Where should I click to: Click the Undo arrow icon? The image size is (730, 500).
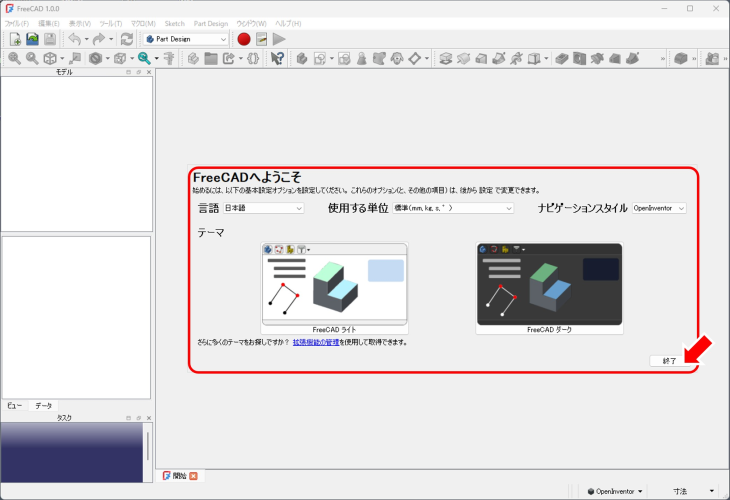click(74, 39)
